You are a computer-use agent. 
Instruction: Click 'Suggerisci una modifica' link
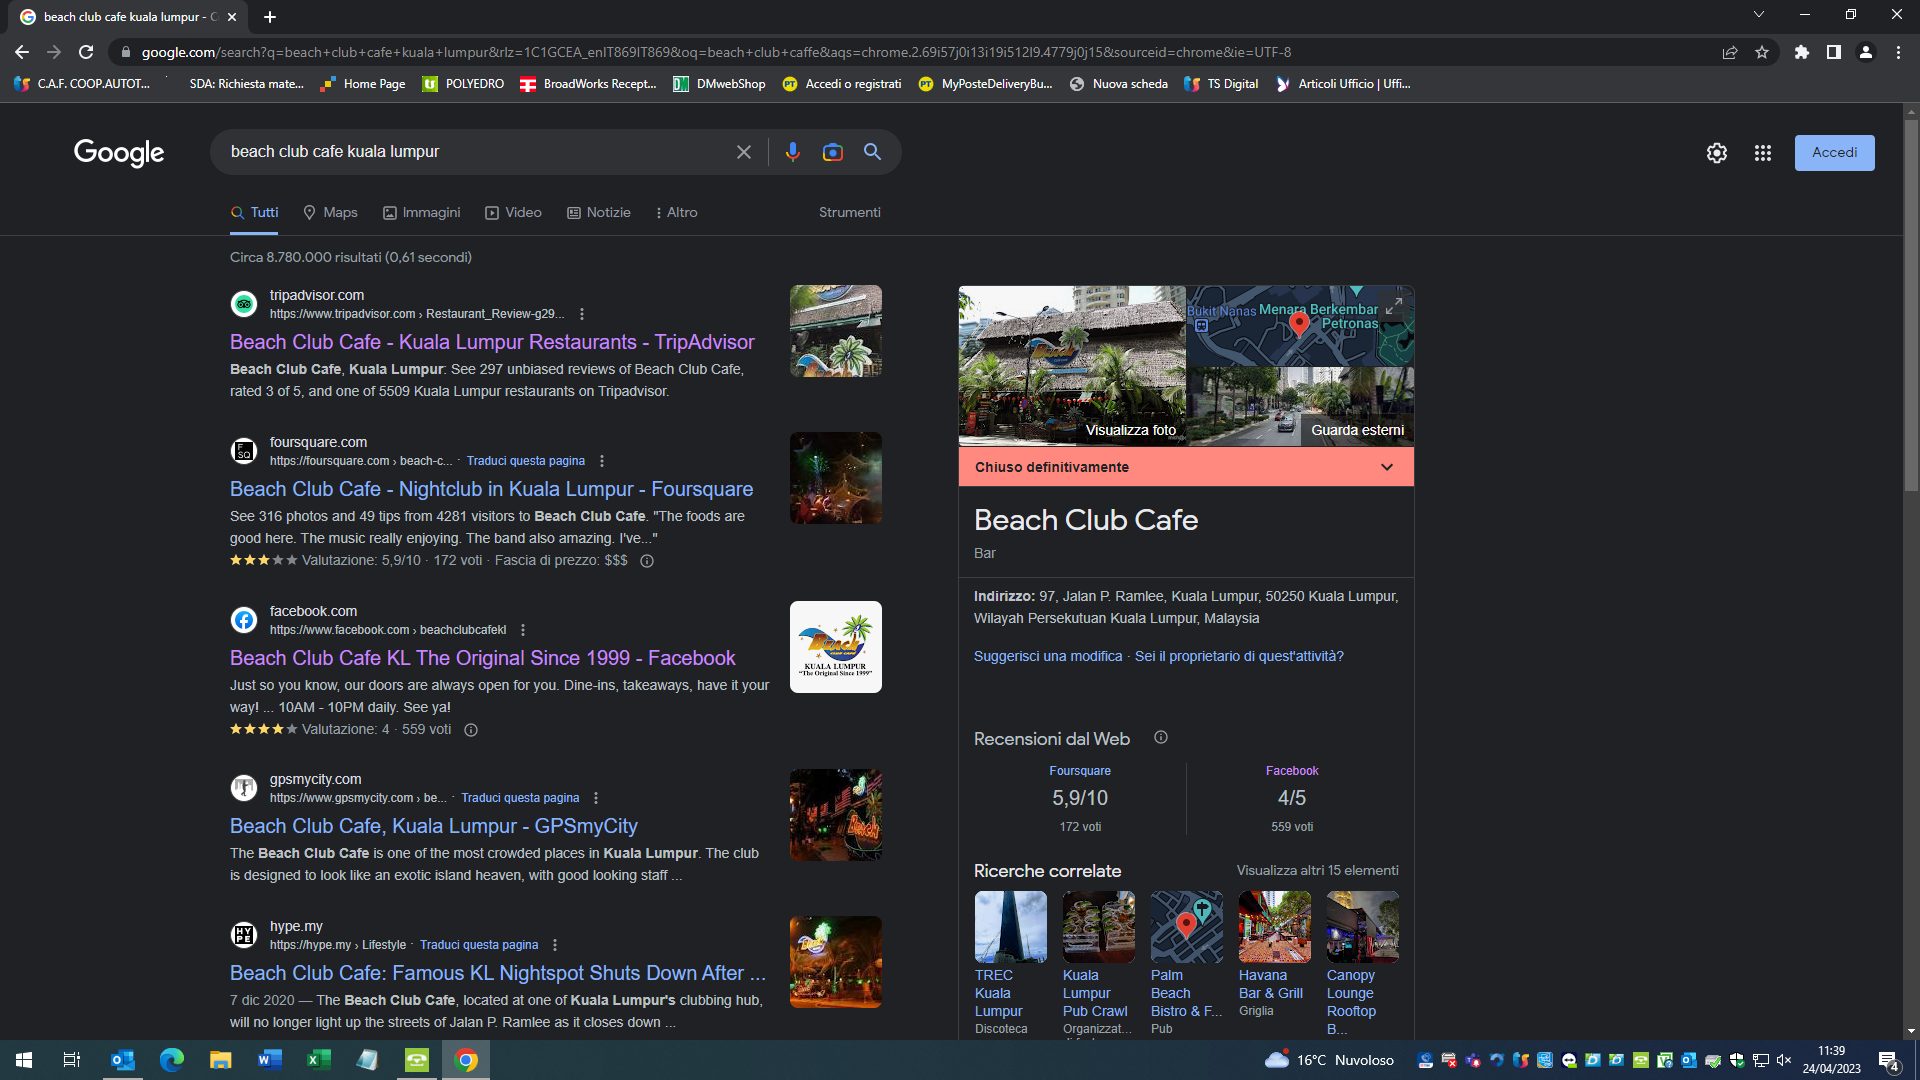coord(1047,656)
